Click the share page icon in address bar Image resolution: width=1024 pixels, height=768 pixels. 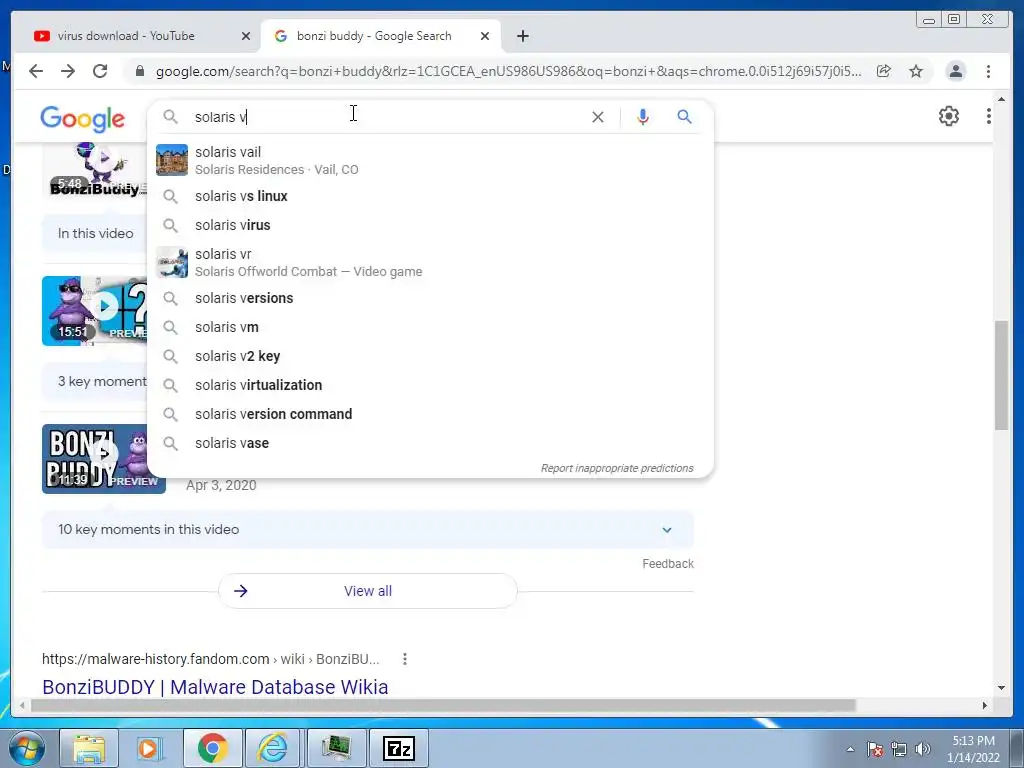pyautogui.click(x=884, y=71)
